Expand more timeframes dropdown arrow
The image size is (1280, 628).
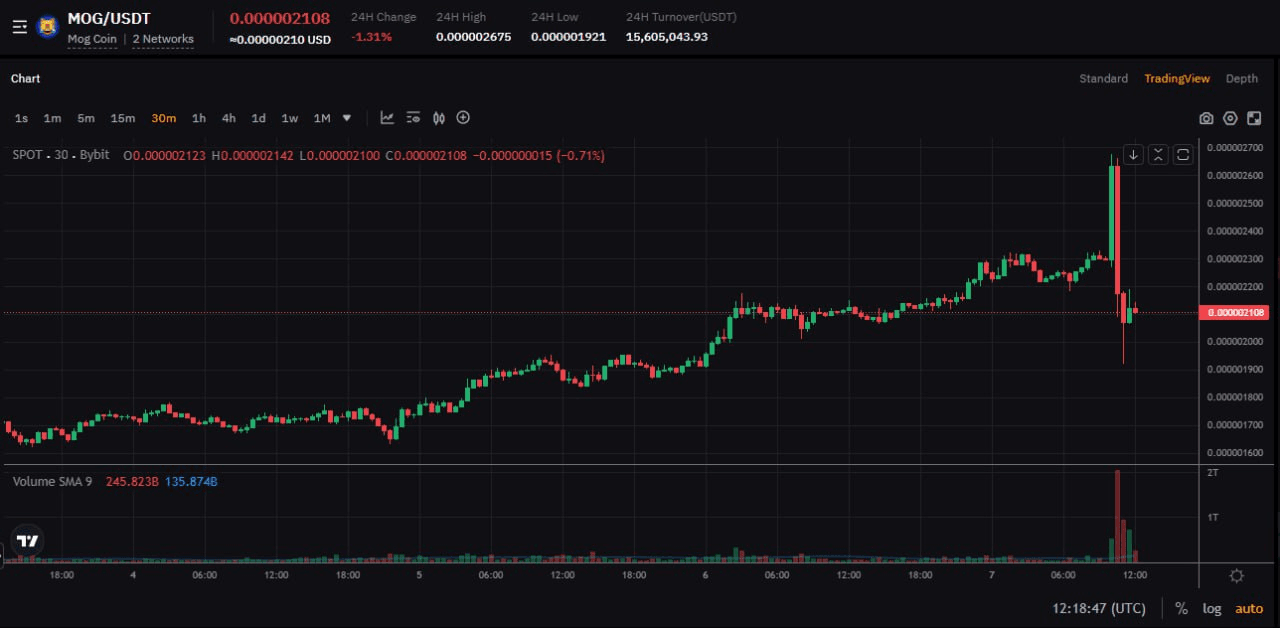point(347,118)
